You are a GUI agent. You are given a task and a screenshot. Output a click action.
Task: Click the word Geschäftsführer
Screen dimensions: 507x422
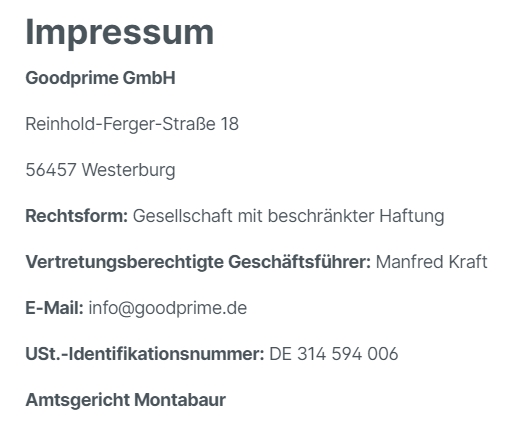click(x=300, y=262)
